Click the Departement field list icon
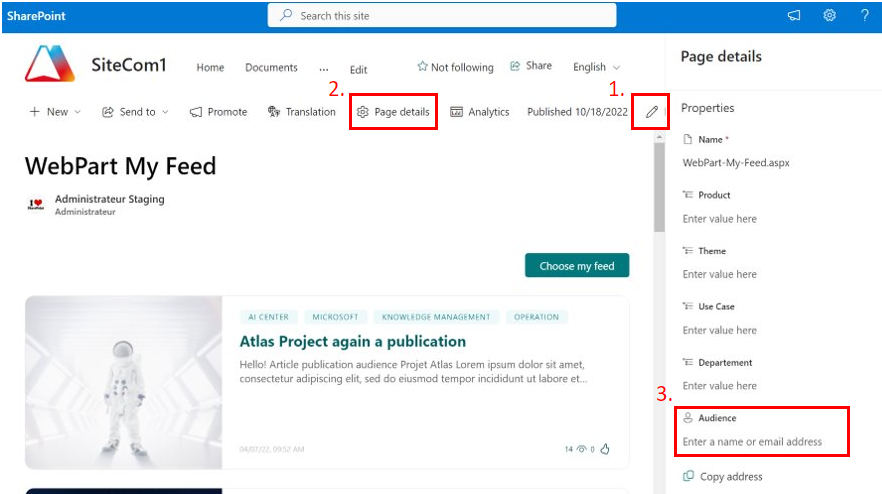This screenshot has width=882, height=494. (687, 362)
